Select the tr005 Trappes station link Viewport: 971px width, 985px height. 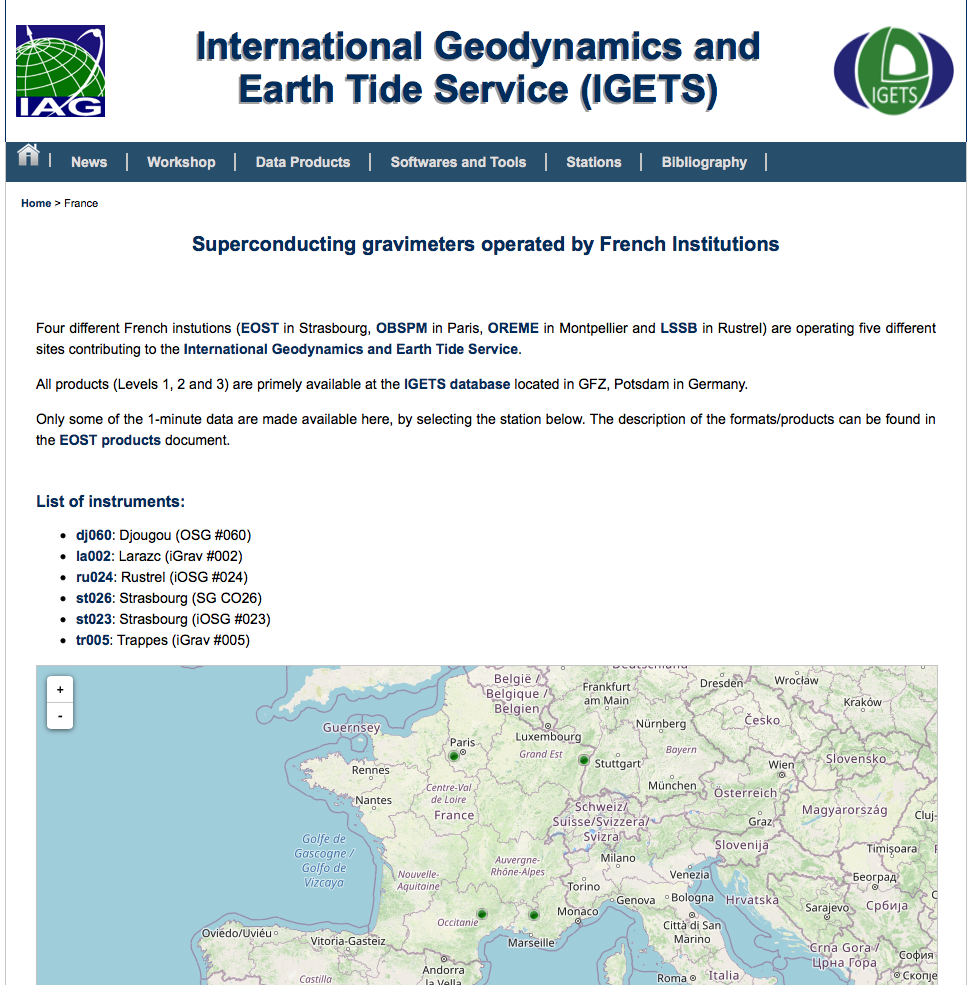(x=93, y=640)
